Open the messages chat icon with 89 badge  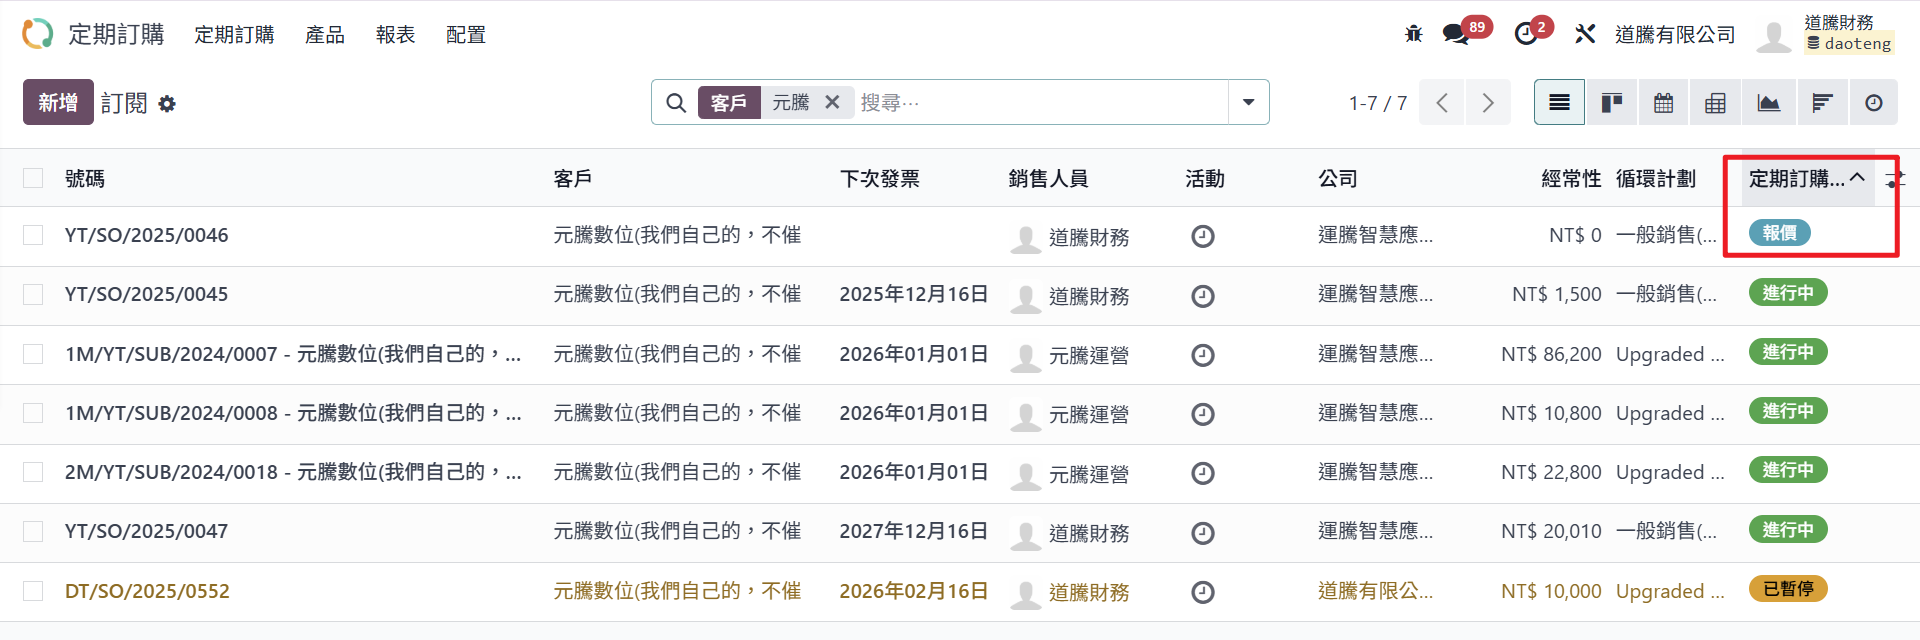[1456, 34]
